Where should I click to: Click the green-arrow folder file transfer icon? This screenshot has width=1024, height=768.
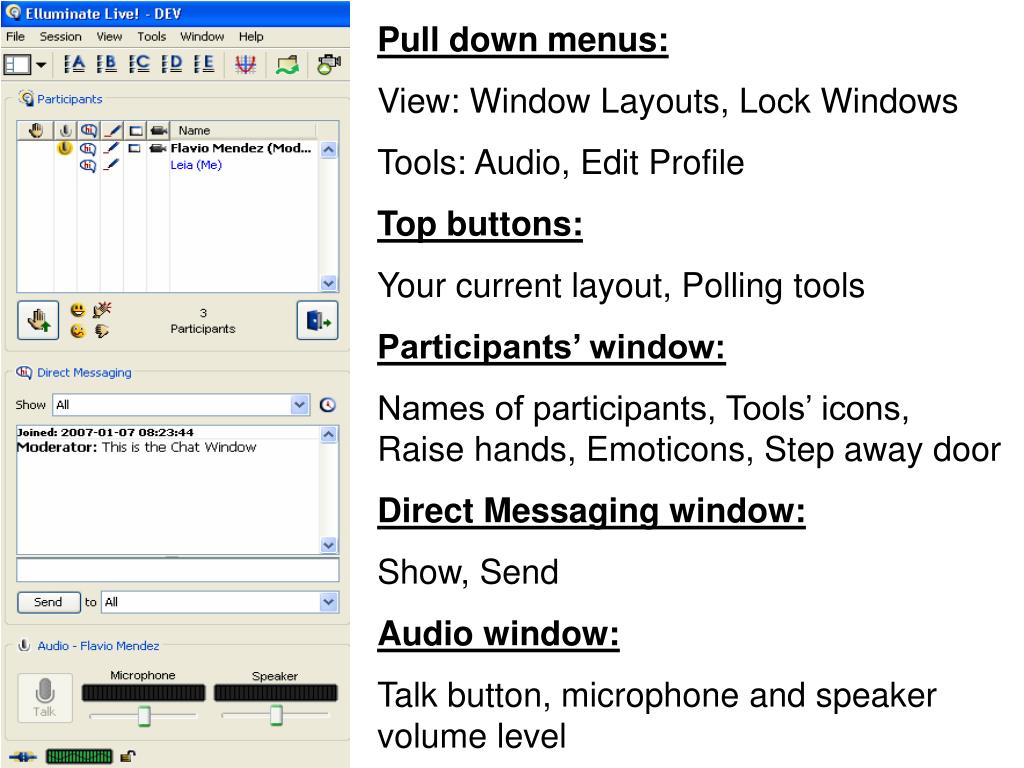(287, 65)
